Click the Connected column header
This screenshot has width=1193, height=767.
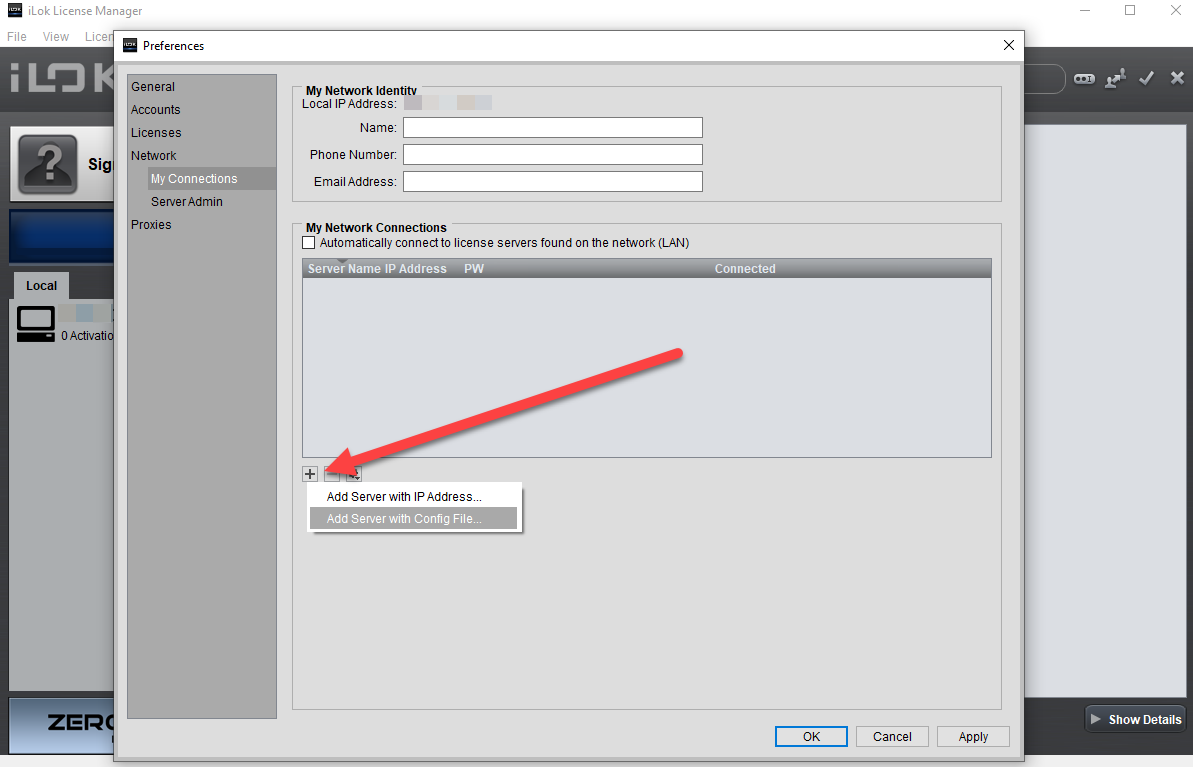745,269
